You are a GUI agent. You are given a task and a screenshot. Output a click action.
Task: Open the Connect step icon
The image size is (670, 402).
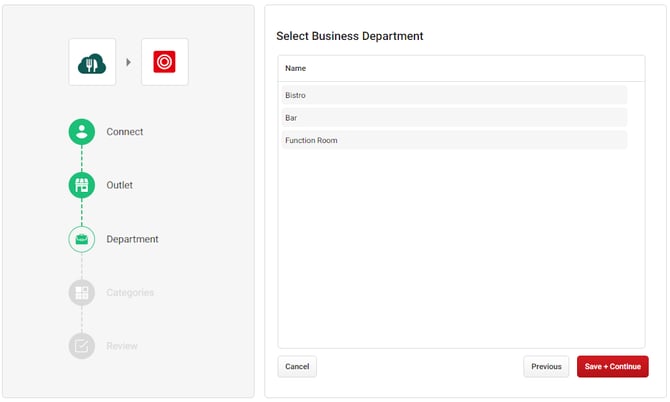coord(82,132)
